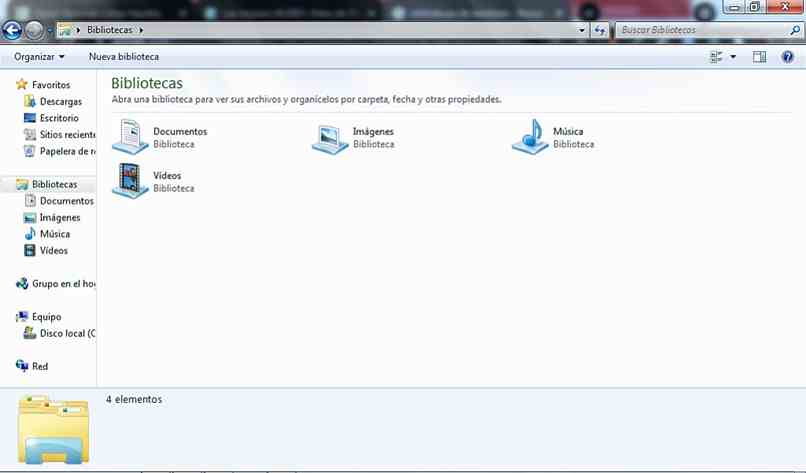
Task: Click the Equipo computer icon
Action: point(22,316)
